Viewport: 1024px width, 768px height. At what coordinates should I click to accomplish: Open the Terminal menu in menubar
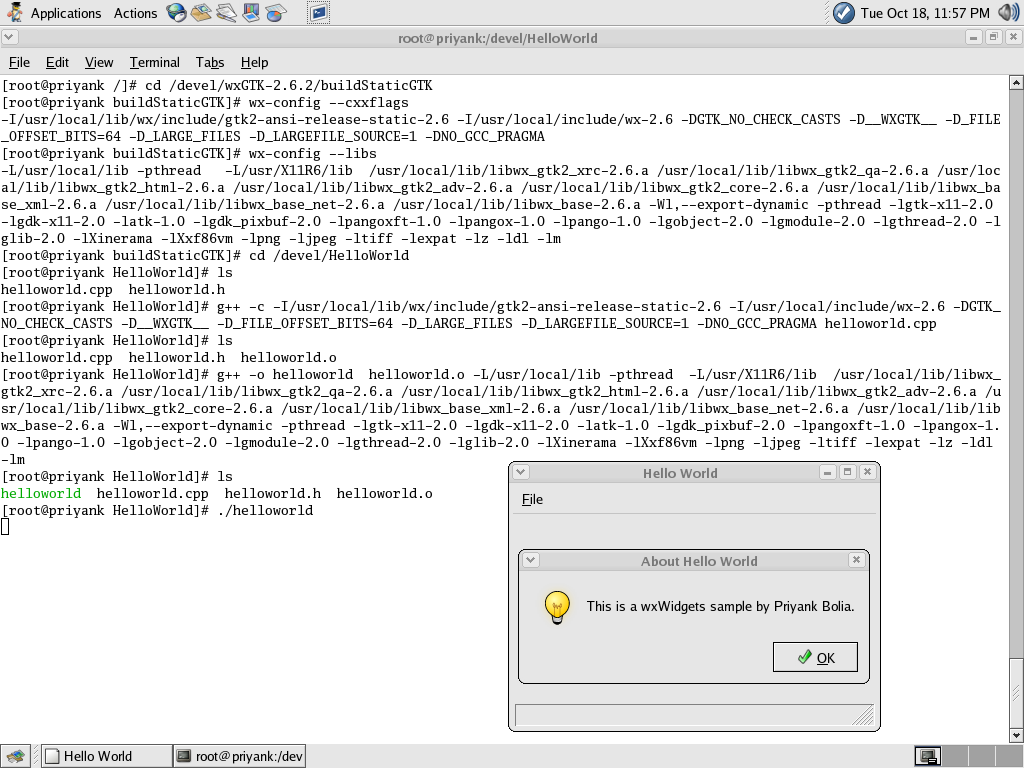(x=154, y=62)
